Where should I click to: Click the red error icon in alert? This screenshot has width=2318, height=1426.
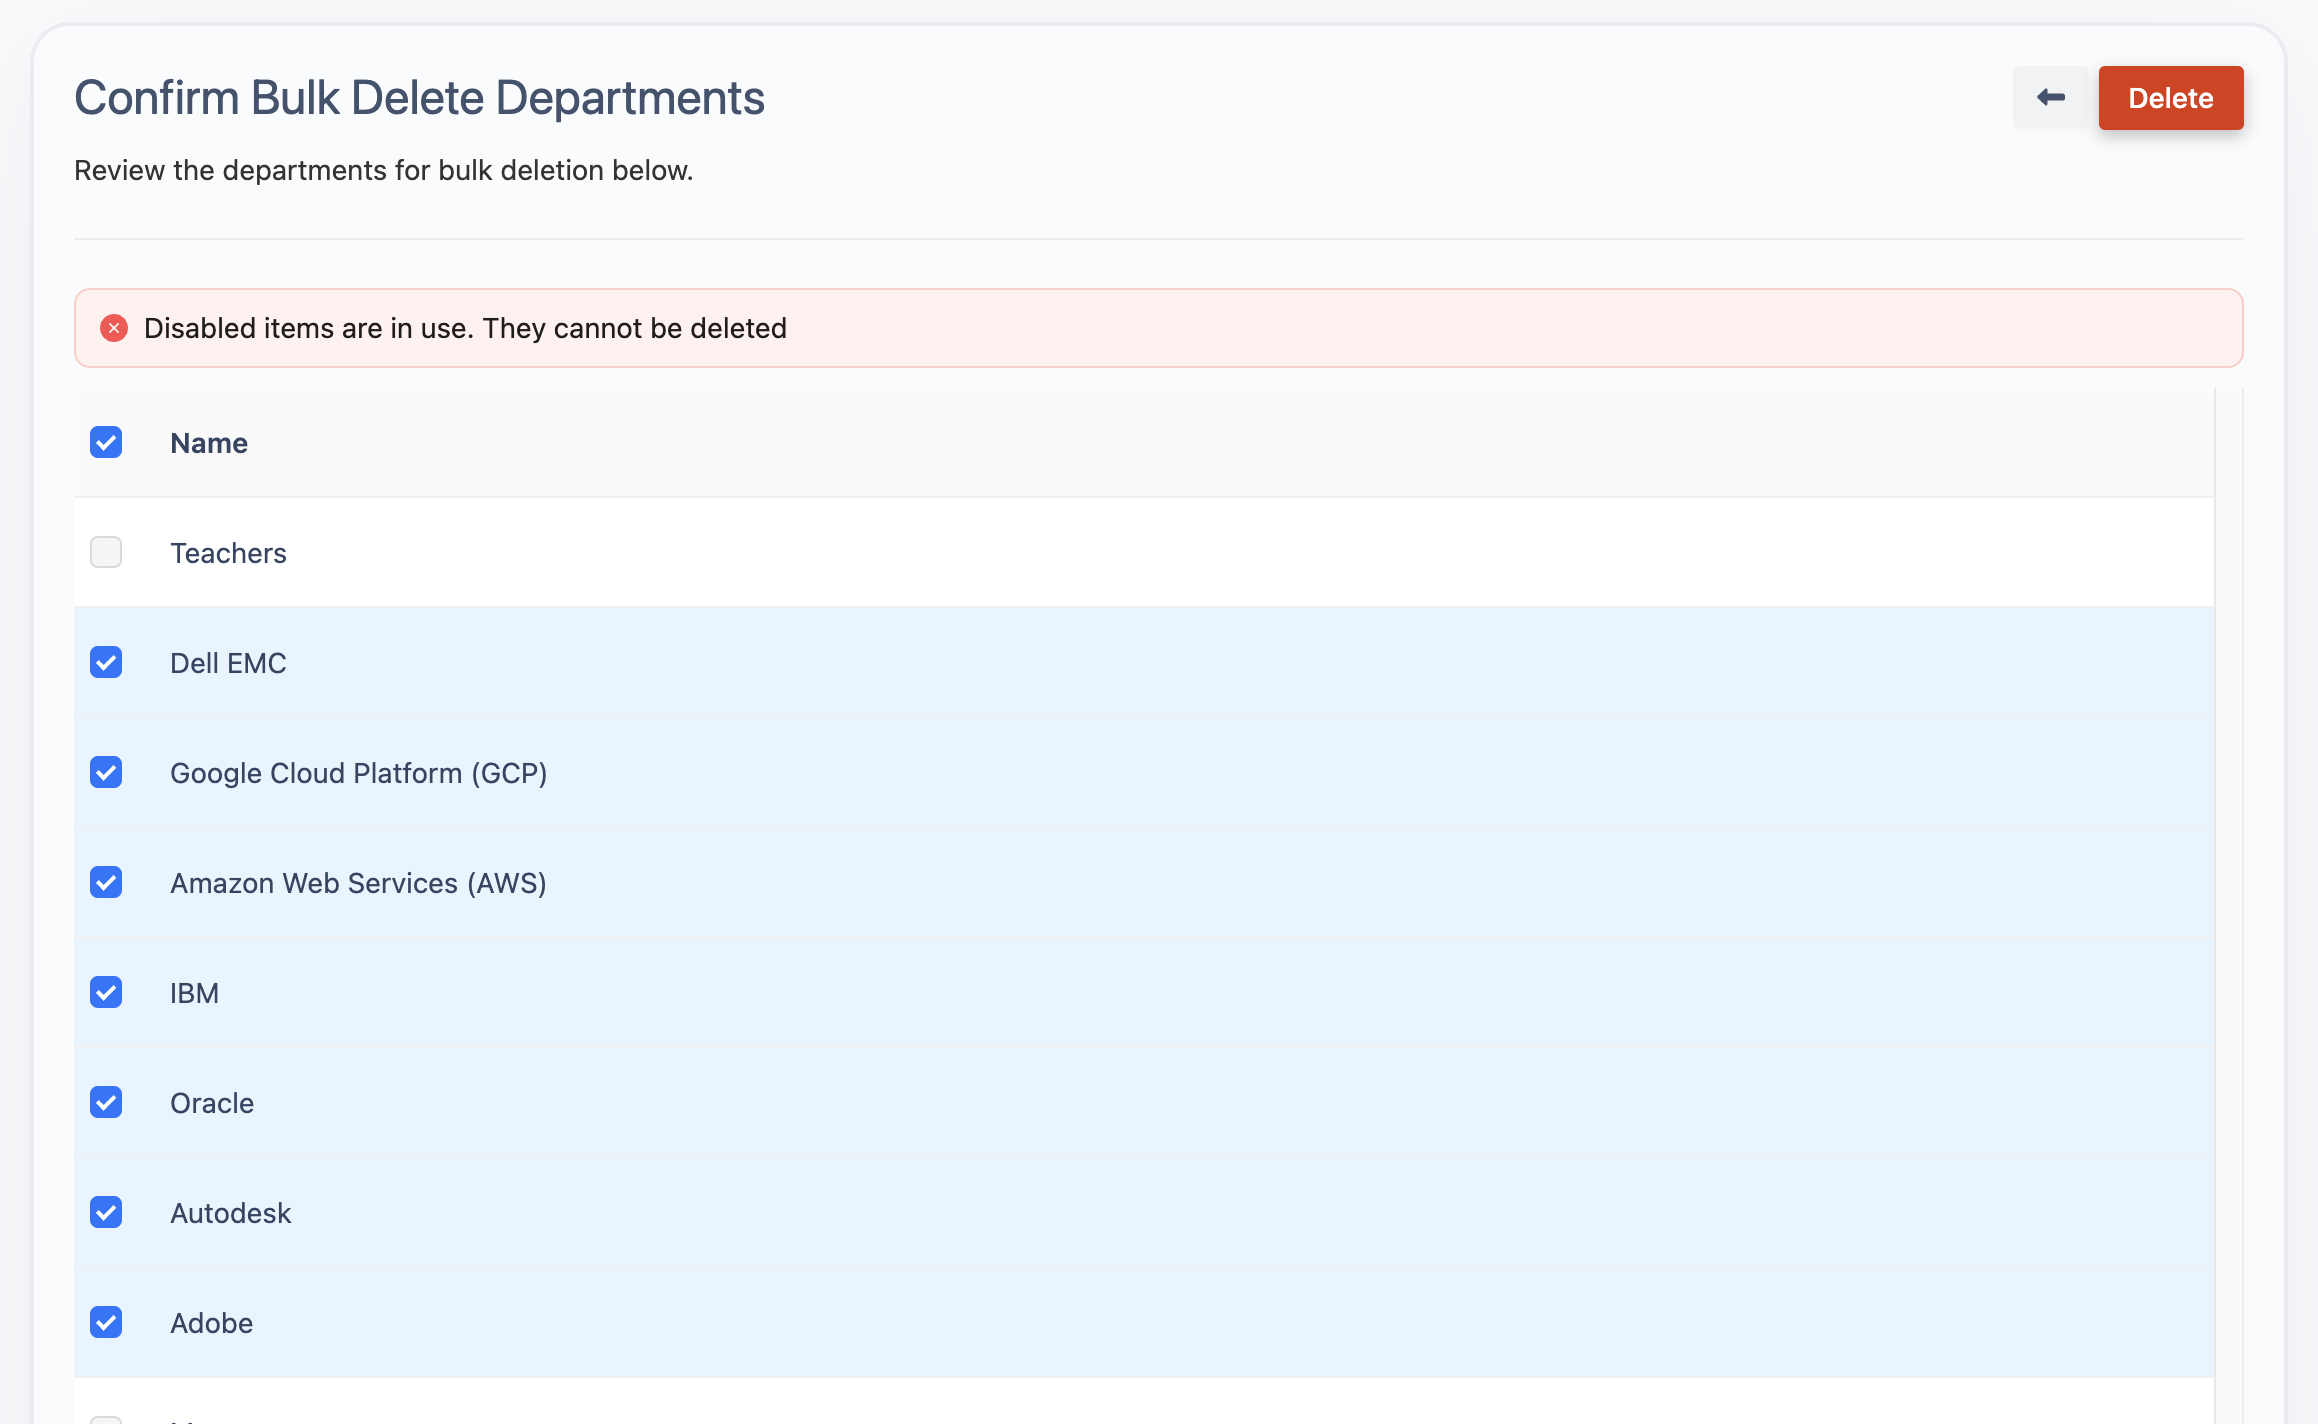point(114,328)
